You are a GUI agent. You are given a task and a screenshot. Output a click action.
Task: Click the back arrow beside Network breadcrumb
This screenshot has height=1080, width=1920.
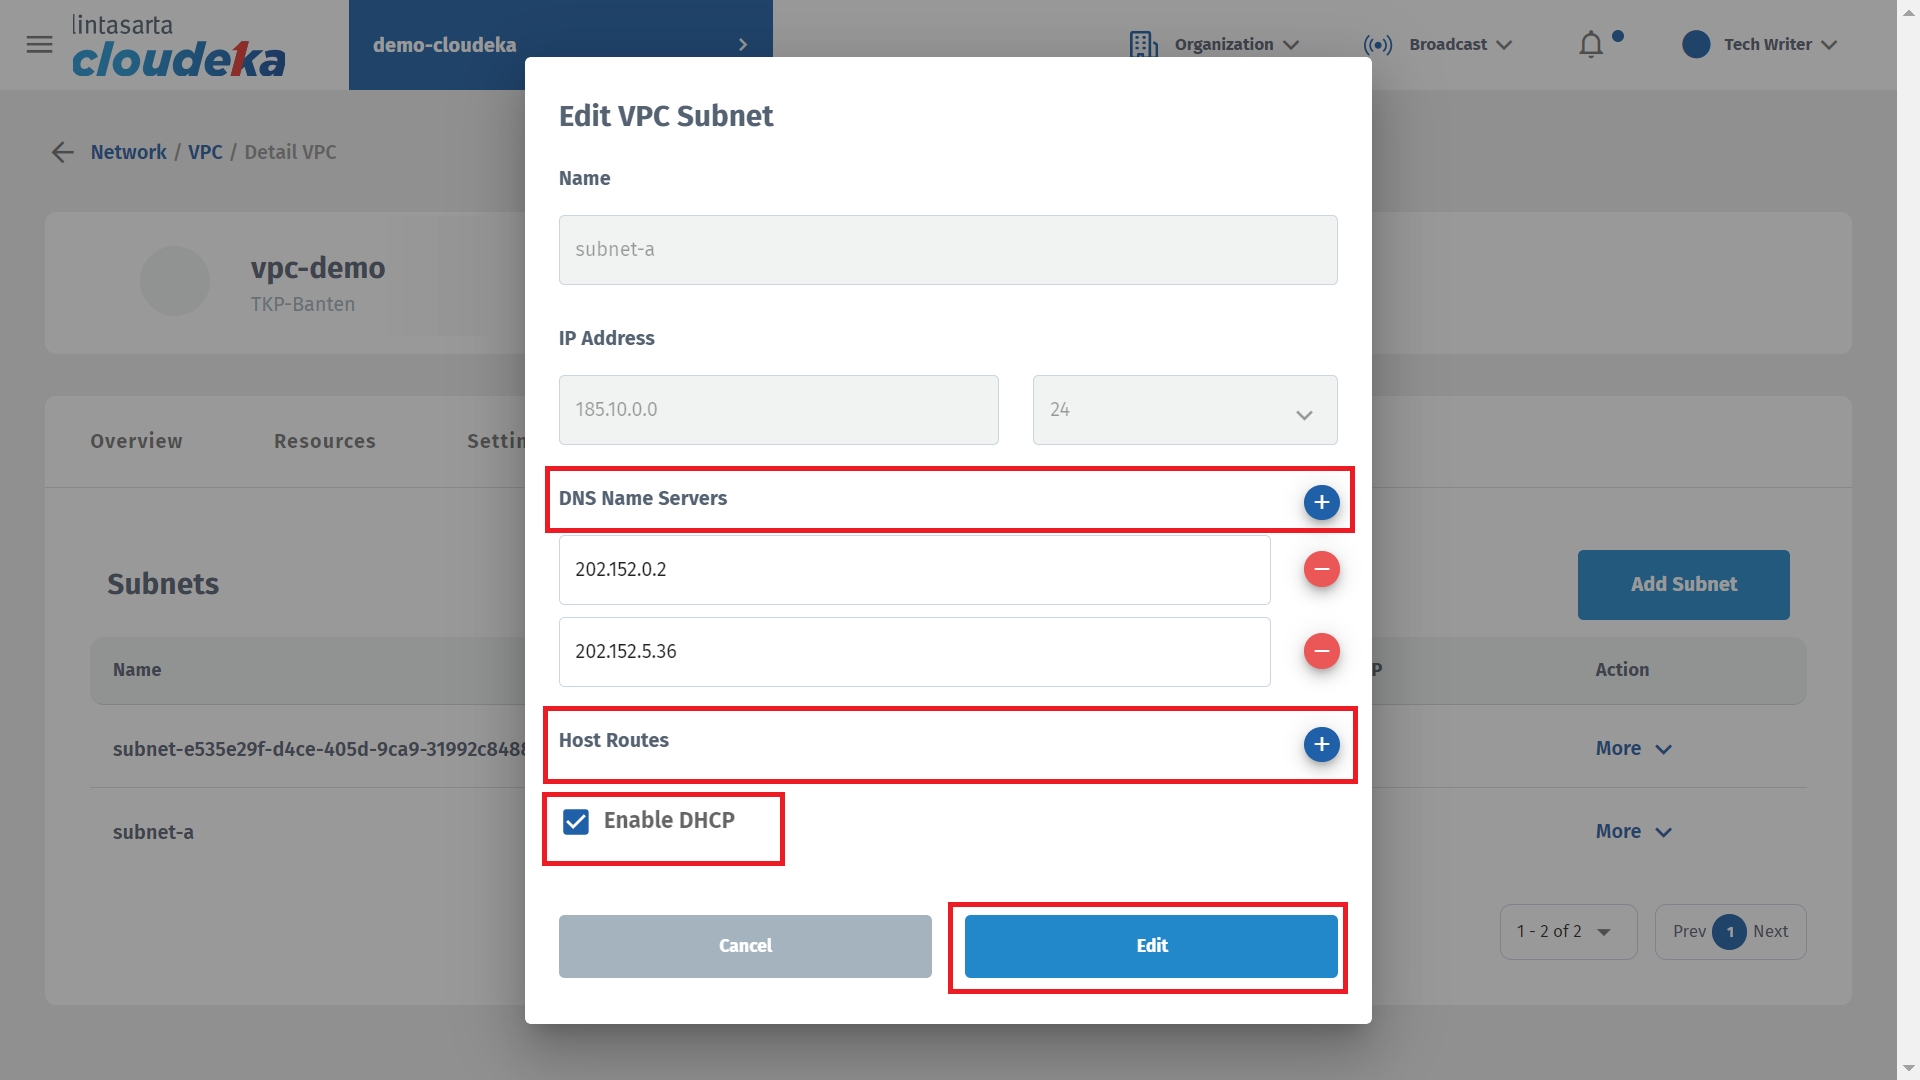[x=63, y=152]
